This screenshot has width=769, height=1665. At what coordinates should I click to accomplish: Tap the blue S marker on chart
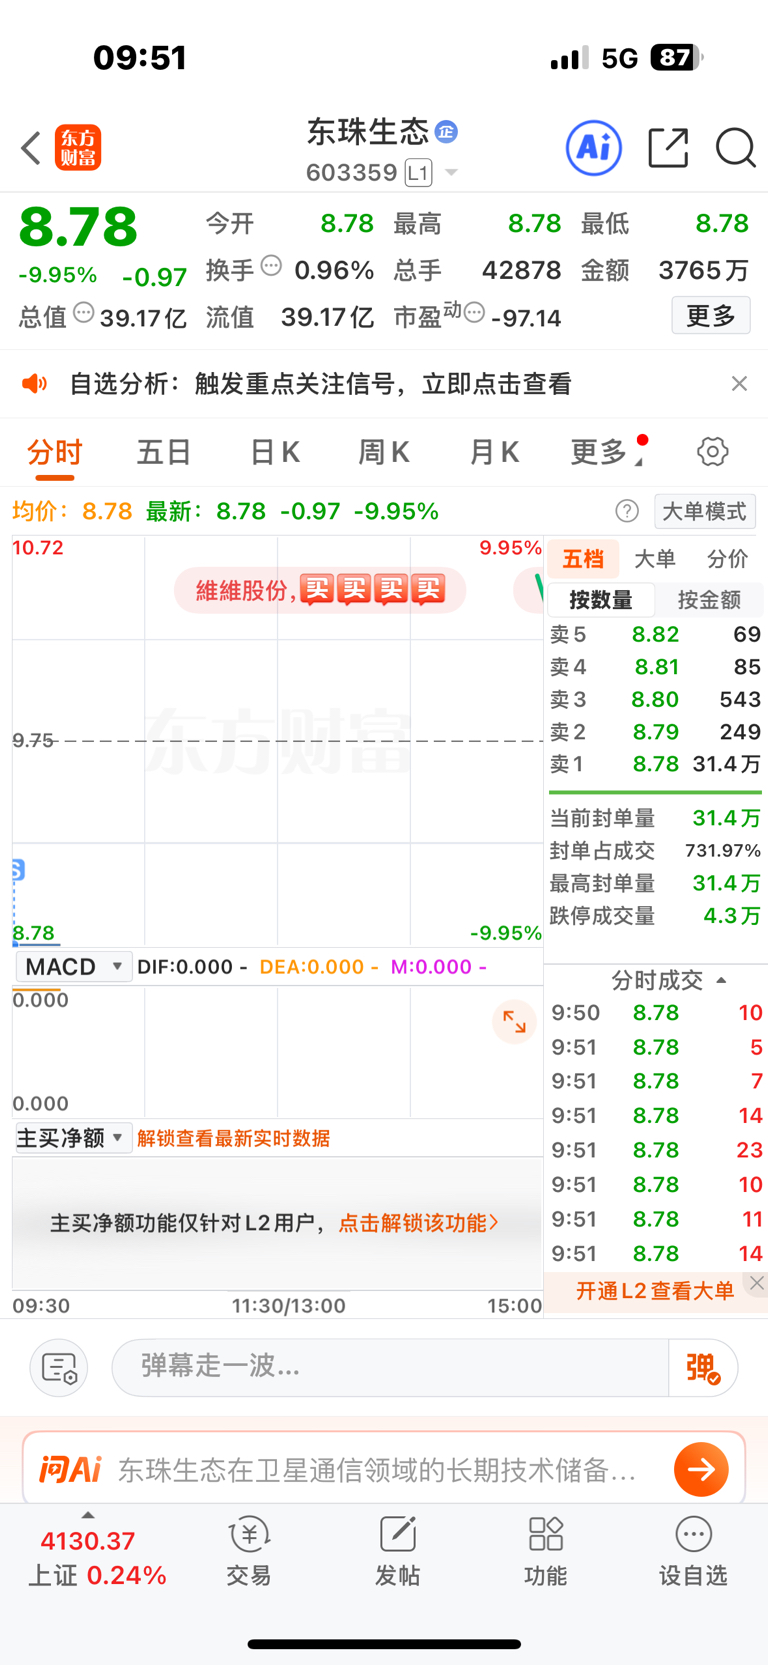[17, 869]
